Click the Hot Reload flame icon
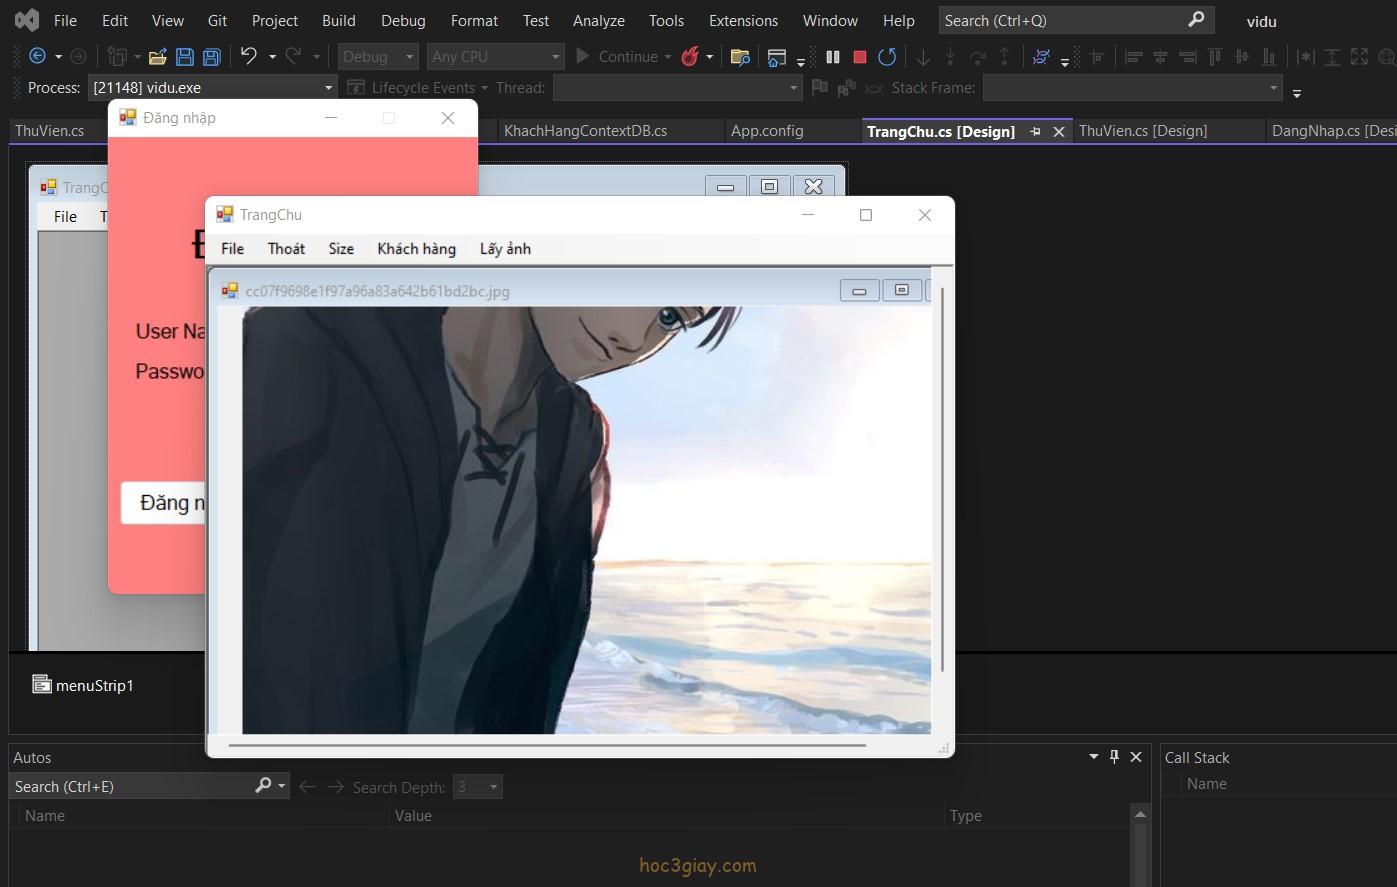This screenshot has height=887, width=1397. click(690, 57)
